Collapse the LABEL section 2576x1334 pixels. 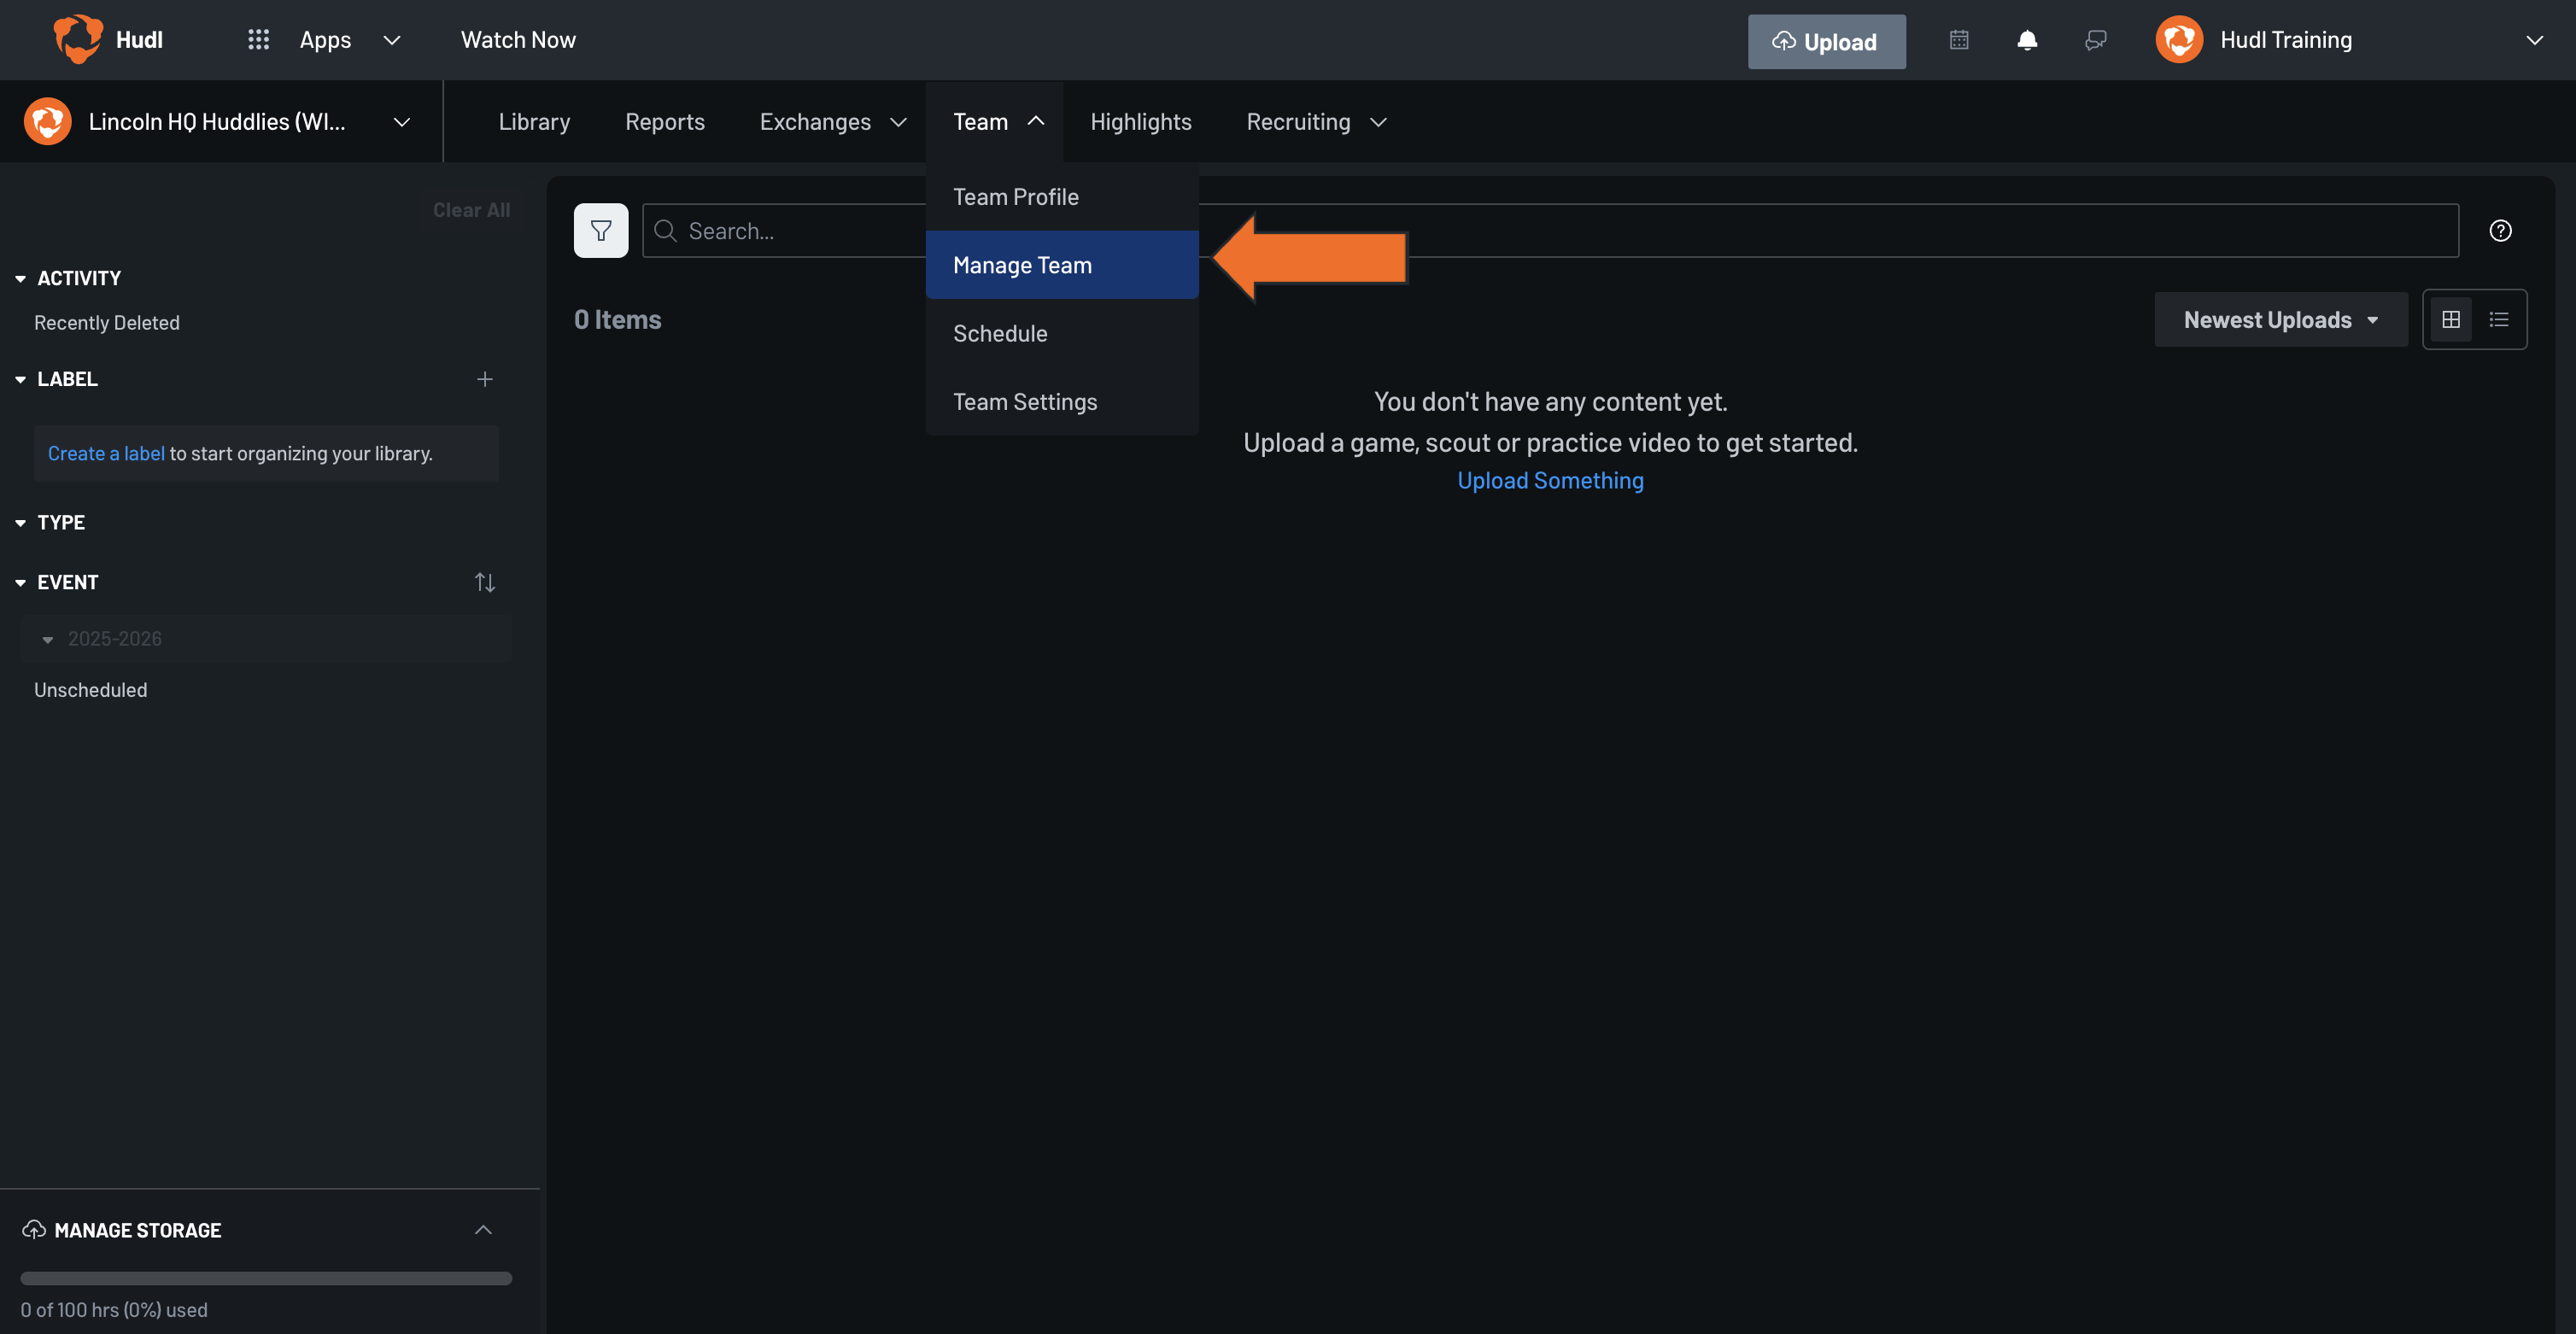click(20, 379)
